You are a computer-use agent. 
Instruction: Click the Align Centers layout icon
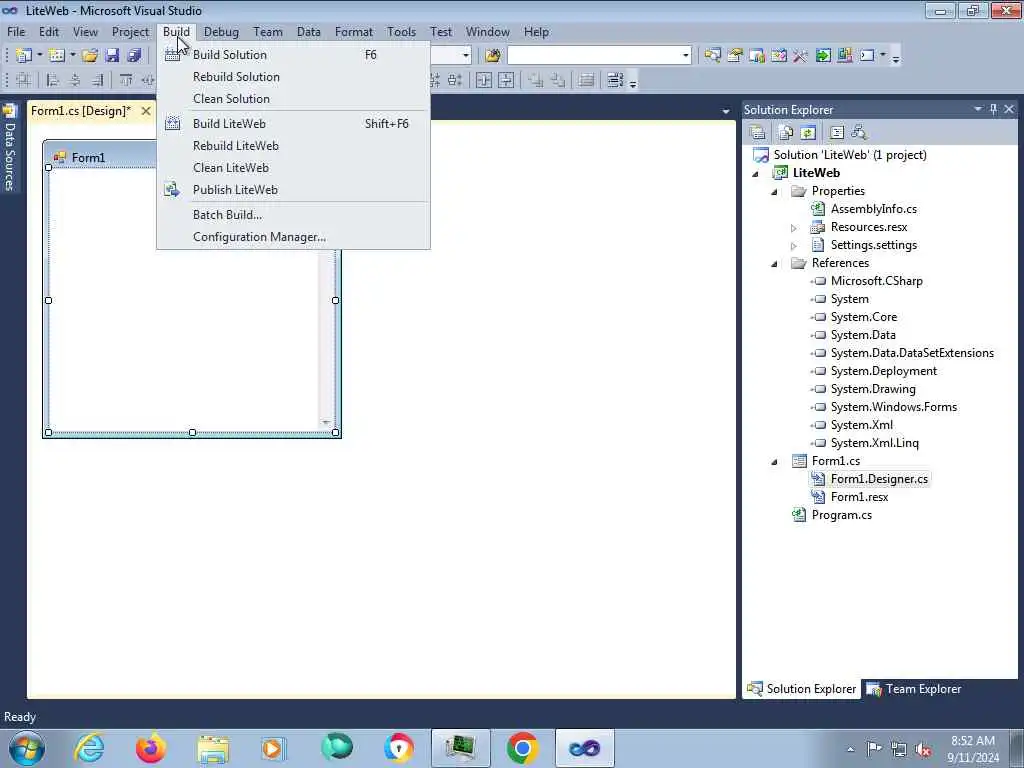[x=75, y=80]
